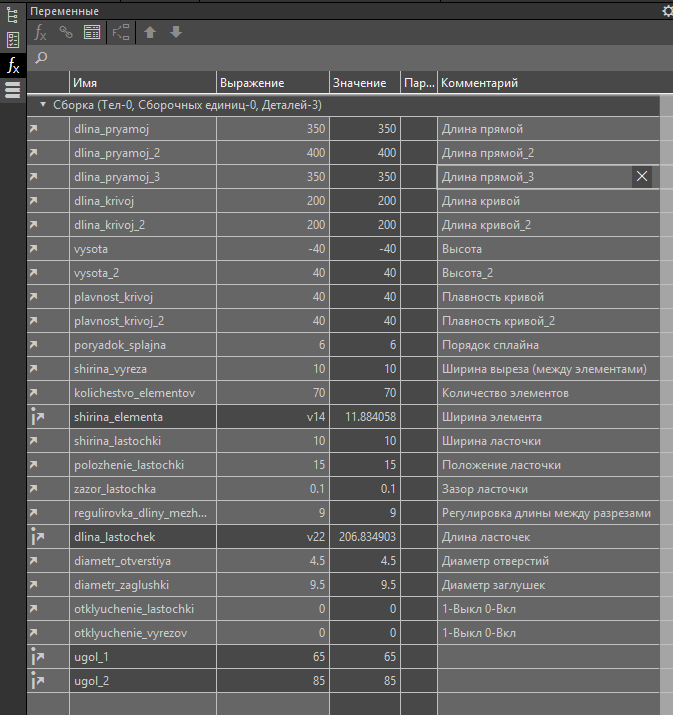Move variable up with arrow icon
Screen dimensions: 673x715
tap(150, 32)
